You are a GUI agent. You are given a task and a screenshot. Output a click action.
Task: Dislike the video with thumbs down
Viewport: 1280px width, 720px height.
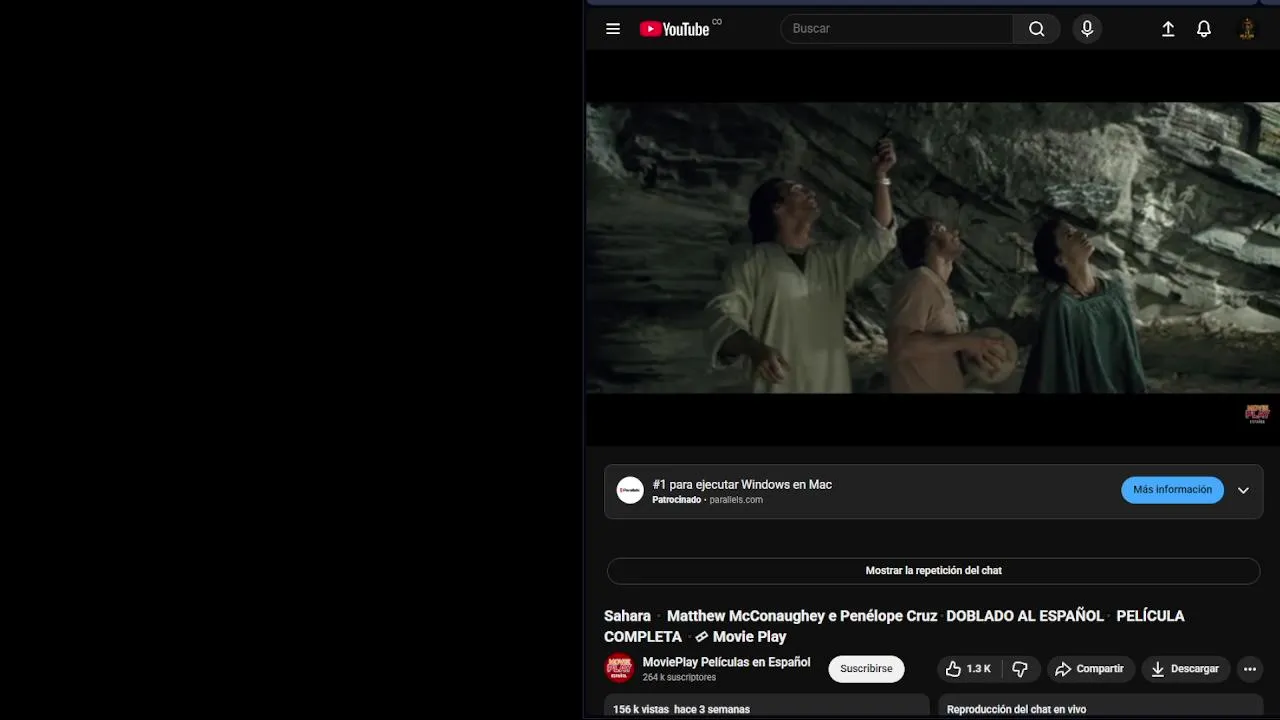tap(1020, 669)
